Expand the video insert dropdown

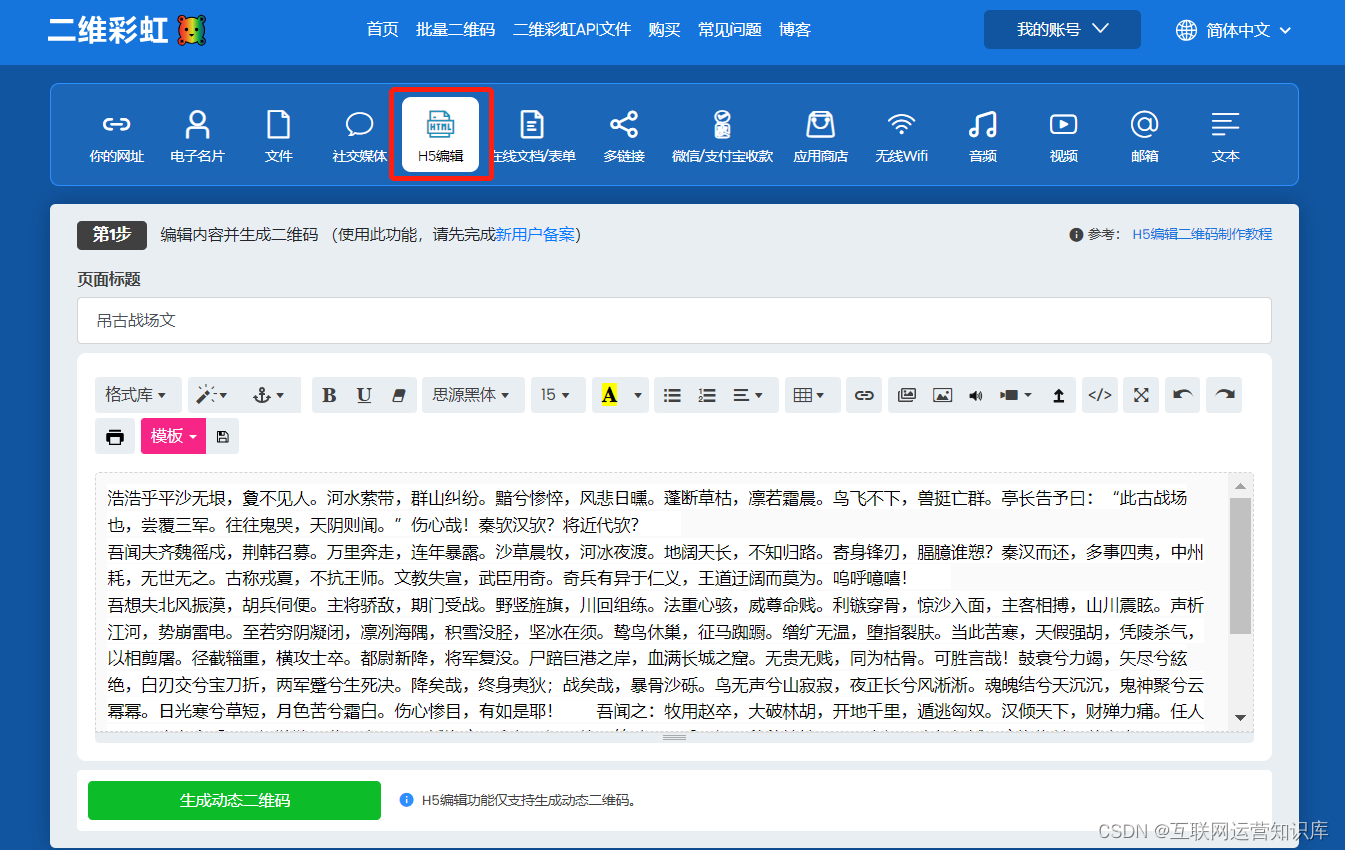[x=1016, y=395]
